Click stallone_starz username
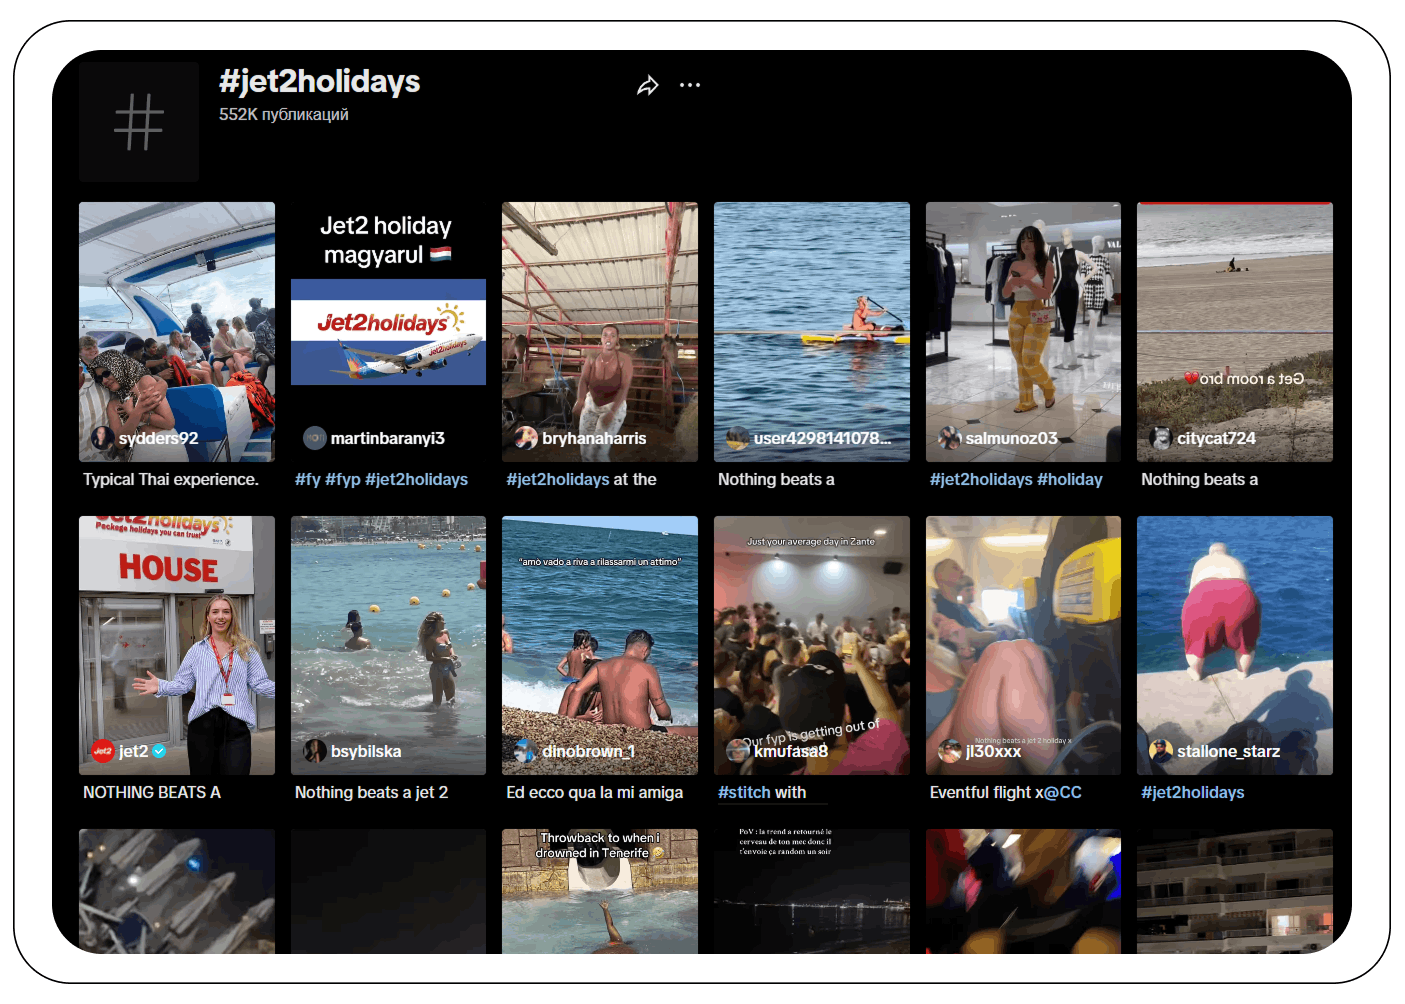1405x1004 pixels. coord(1228,751)
